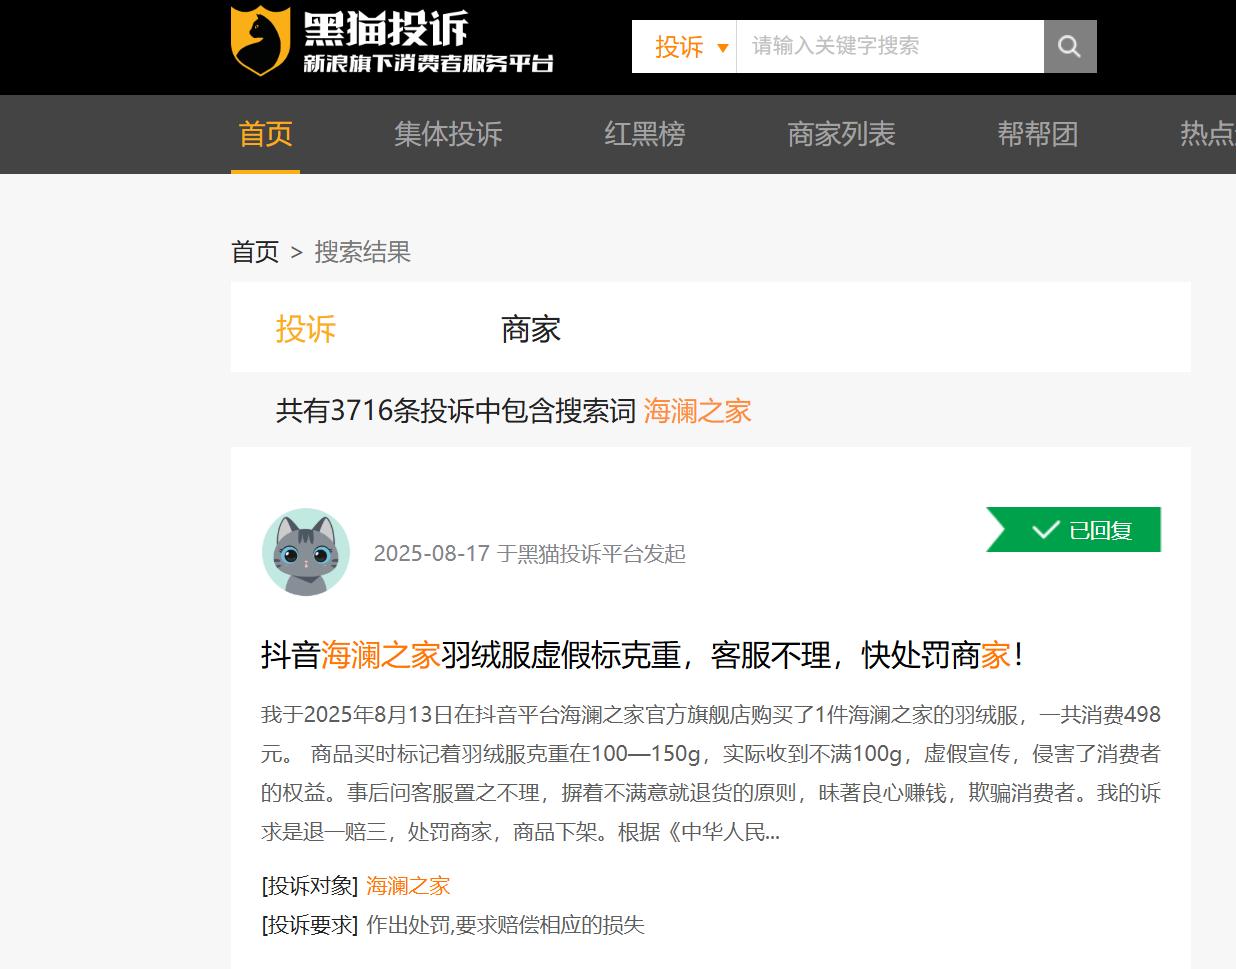Expand the 投诉 search type dropdown

682,46
